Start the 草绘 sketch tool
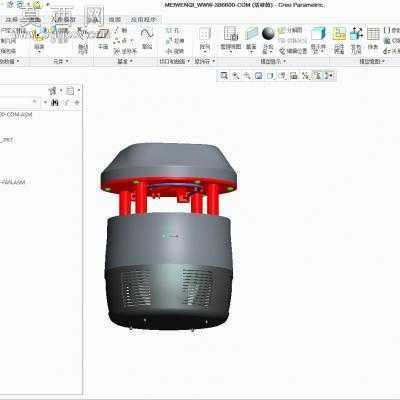400x400 pixels. (x=147, y=38)
